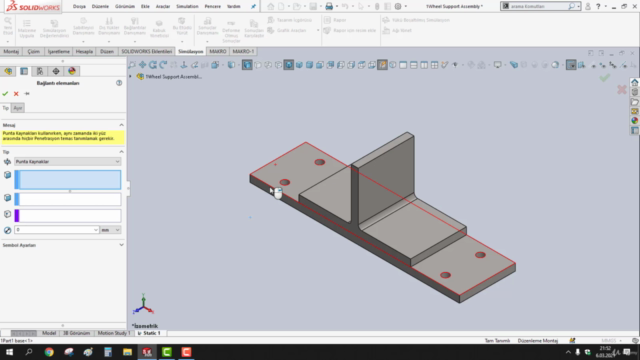The image size is (640, 360).
Task: Click the four viewports layout icon
Action: 434,65
